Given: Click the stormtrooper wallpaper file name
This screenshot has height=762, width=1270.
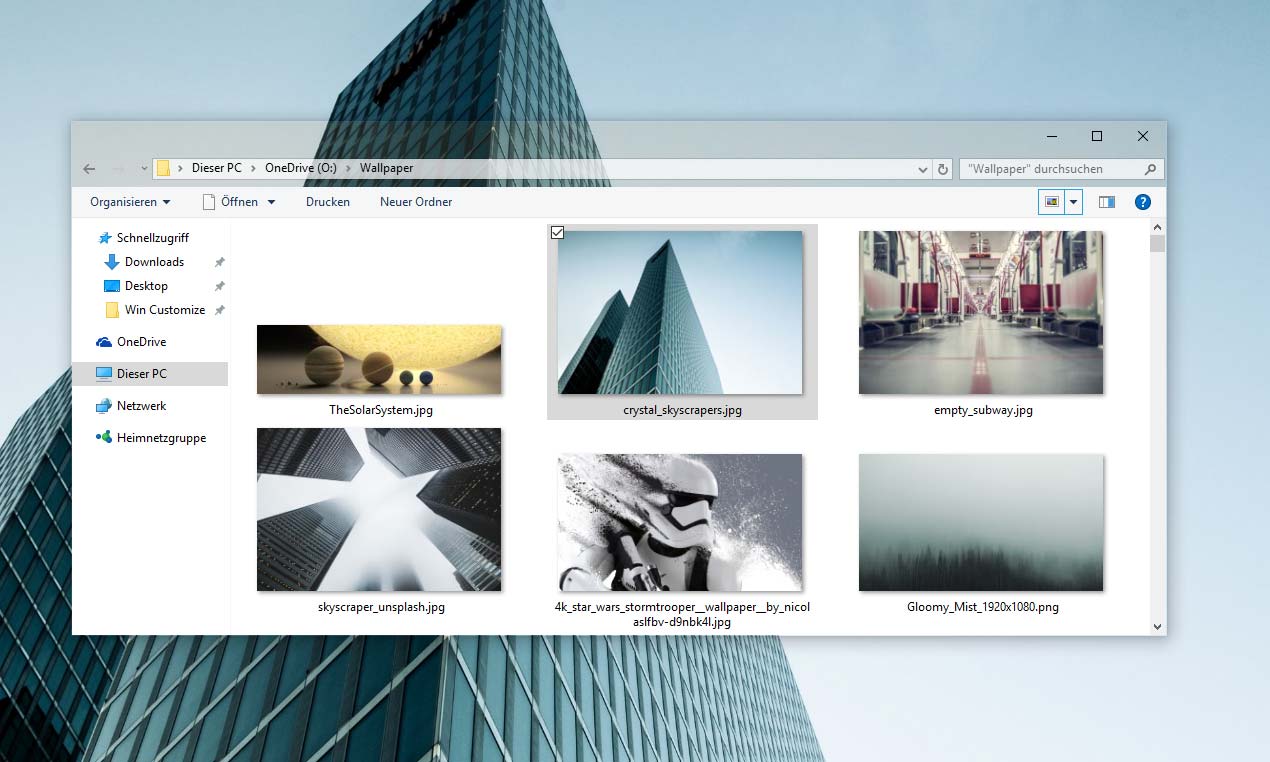Looking at the screenshot, I should (x=682, y=614).
